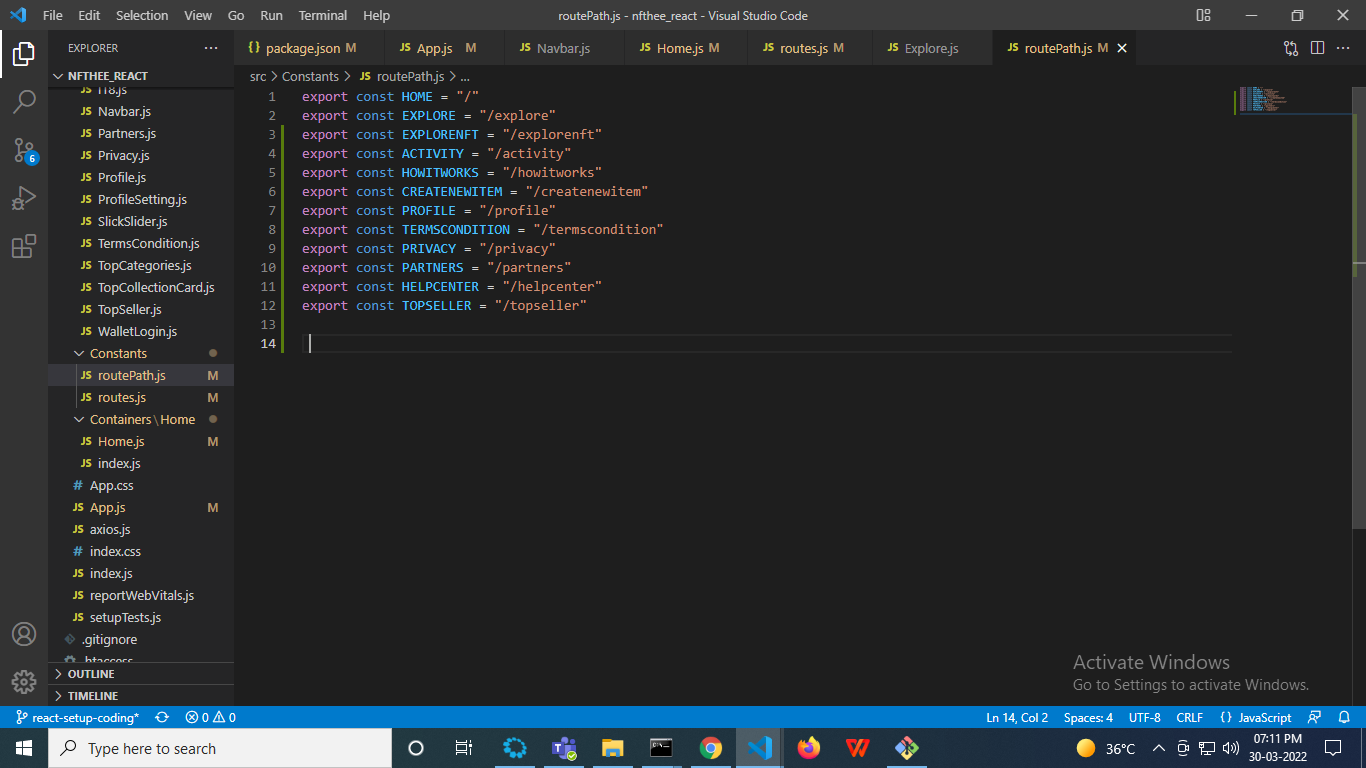The width and height of the screenshot is (1366, 768).
Task: Open routes.js in the file explorer
Action: coord(122,397)
